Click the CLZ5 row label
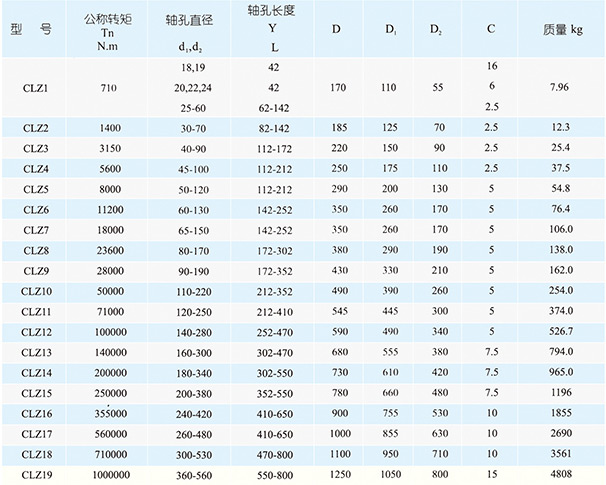606x485 pixels. [36, 188]
